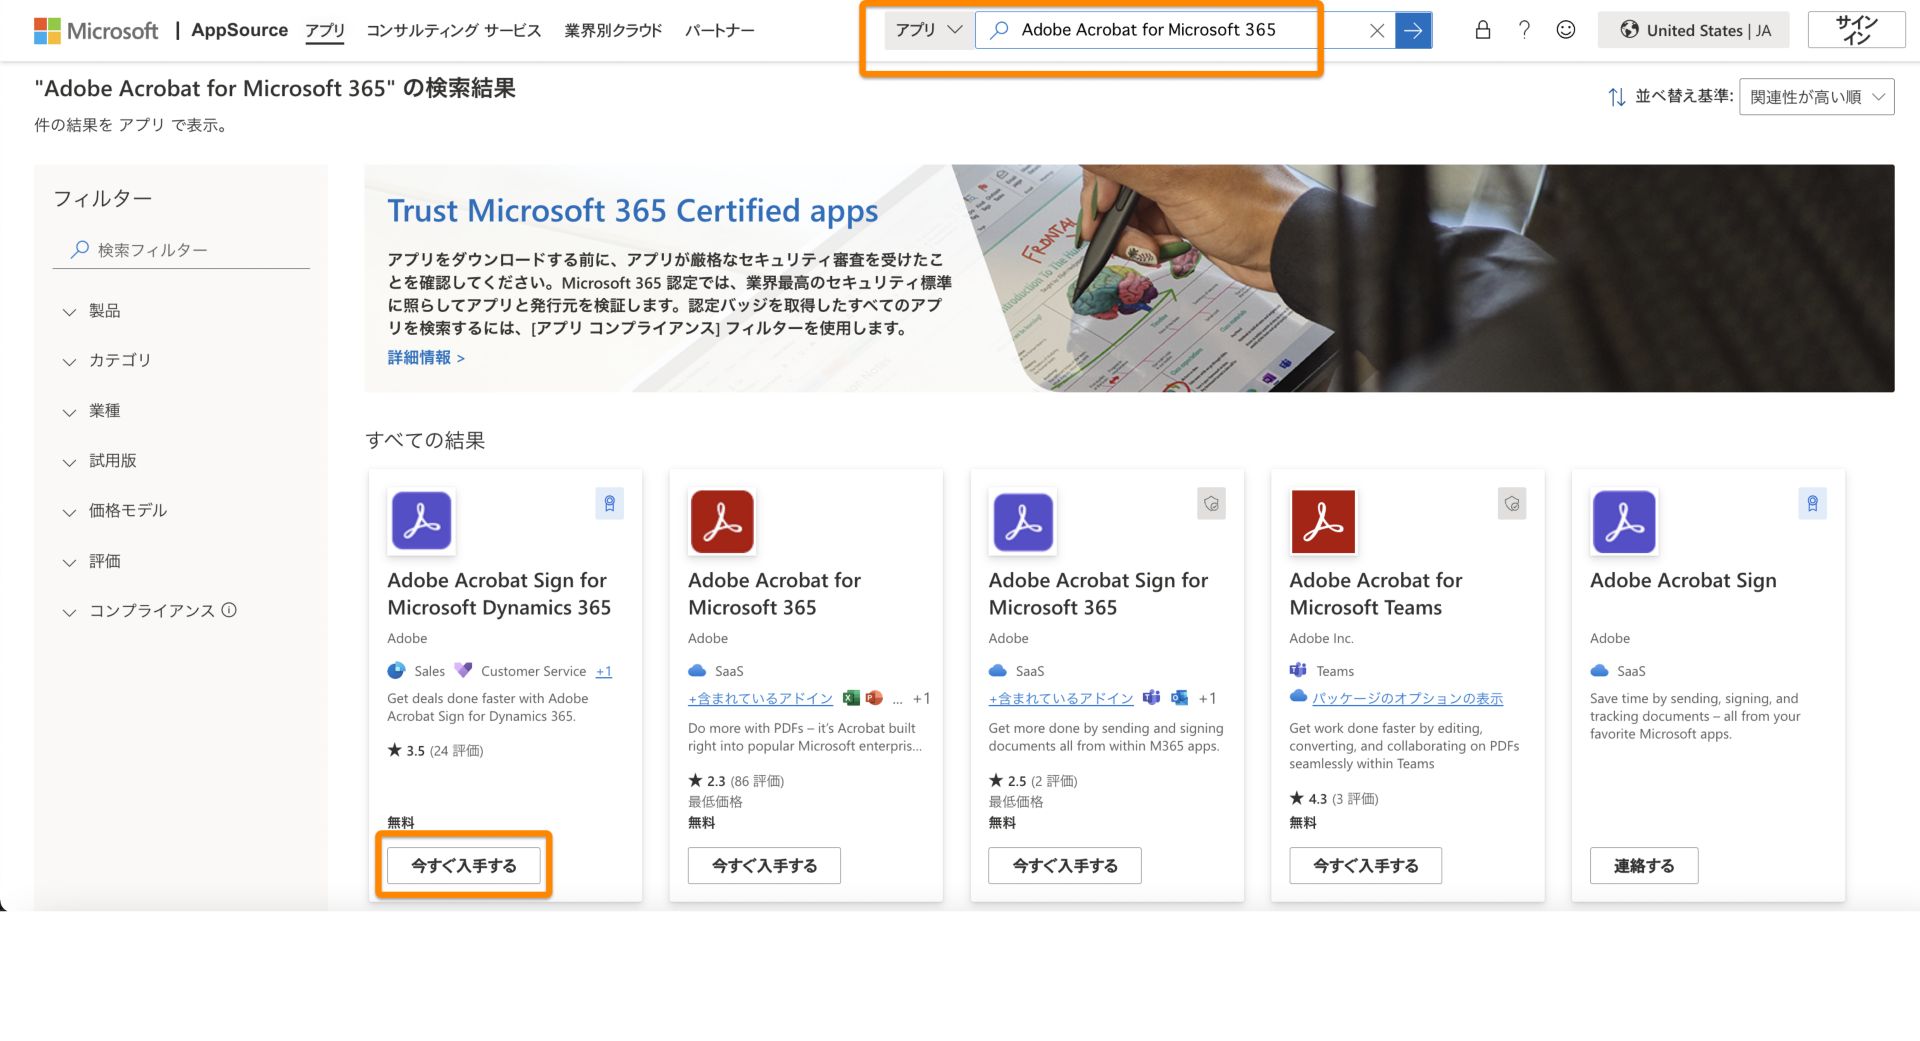Click shield badge on Acrobat Sign for Microsoft 365 card
The image size is (1920, 1041).
pyautogui.click(x=1211, y=503)
